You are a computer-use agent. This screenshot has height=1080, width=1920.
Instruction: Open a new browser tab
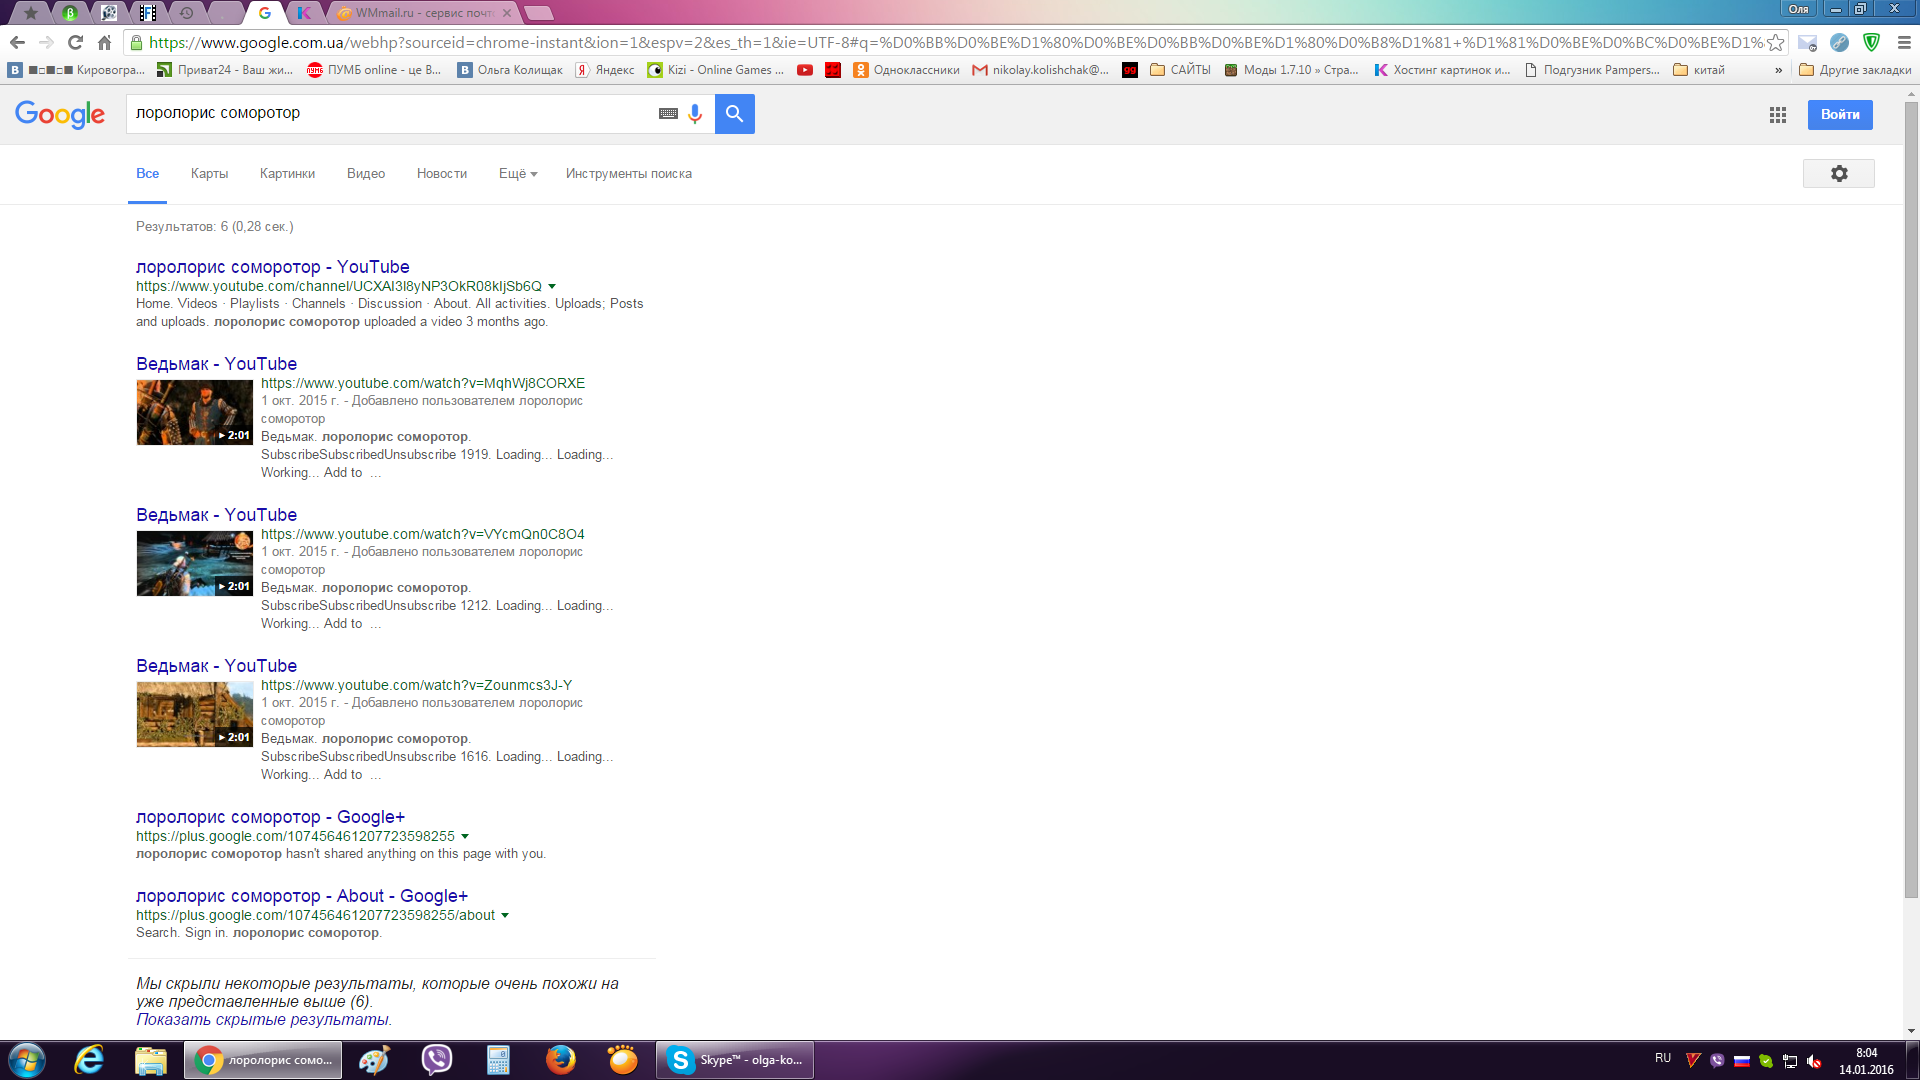(539, 13)
